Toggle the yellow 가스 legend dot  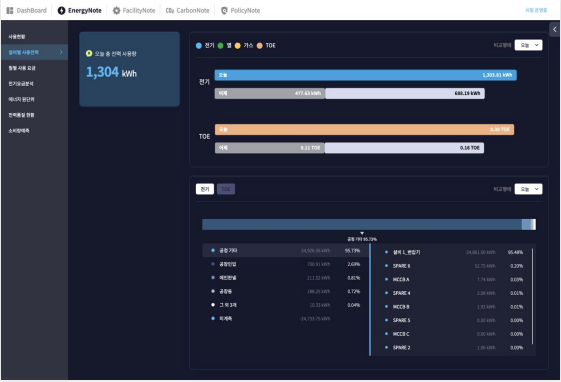click(238, 45)
